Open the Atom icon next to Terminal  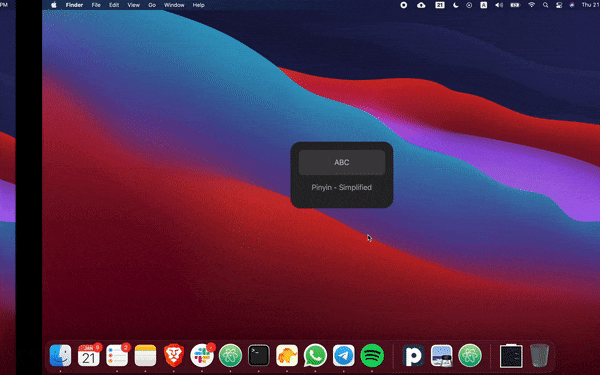tap(230, 355)
